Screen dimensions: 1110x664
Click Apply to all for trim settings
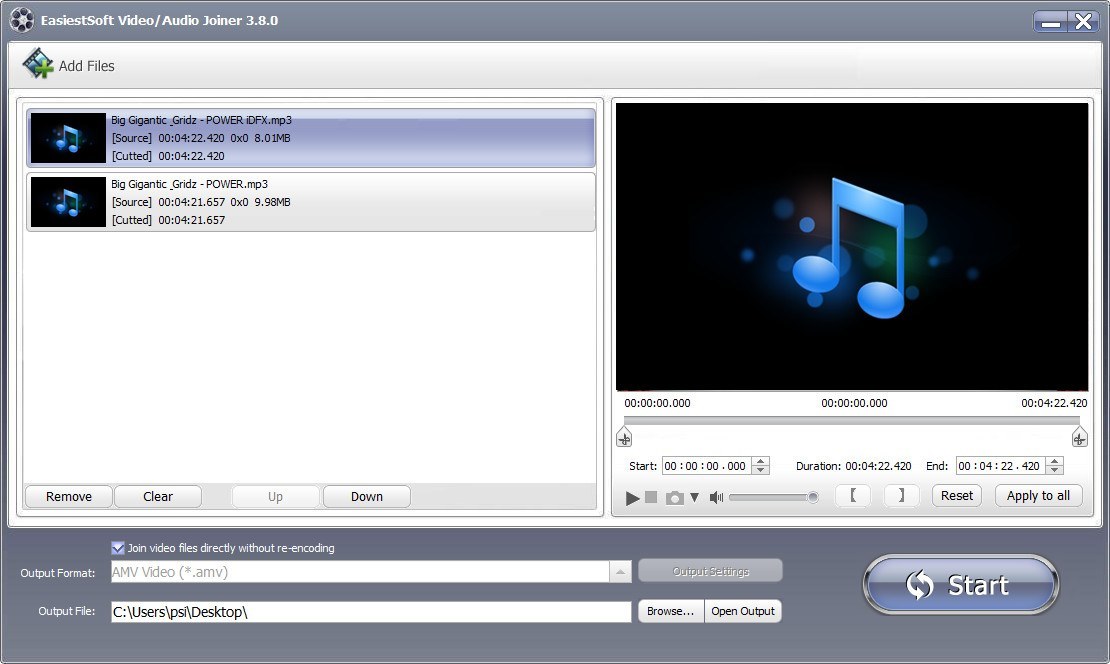point(1038,495)
